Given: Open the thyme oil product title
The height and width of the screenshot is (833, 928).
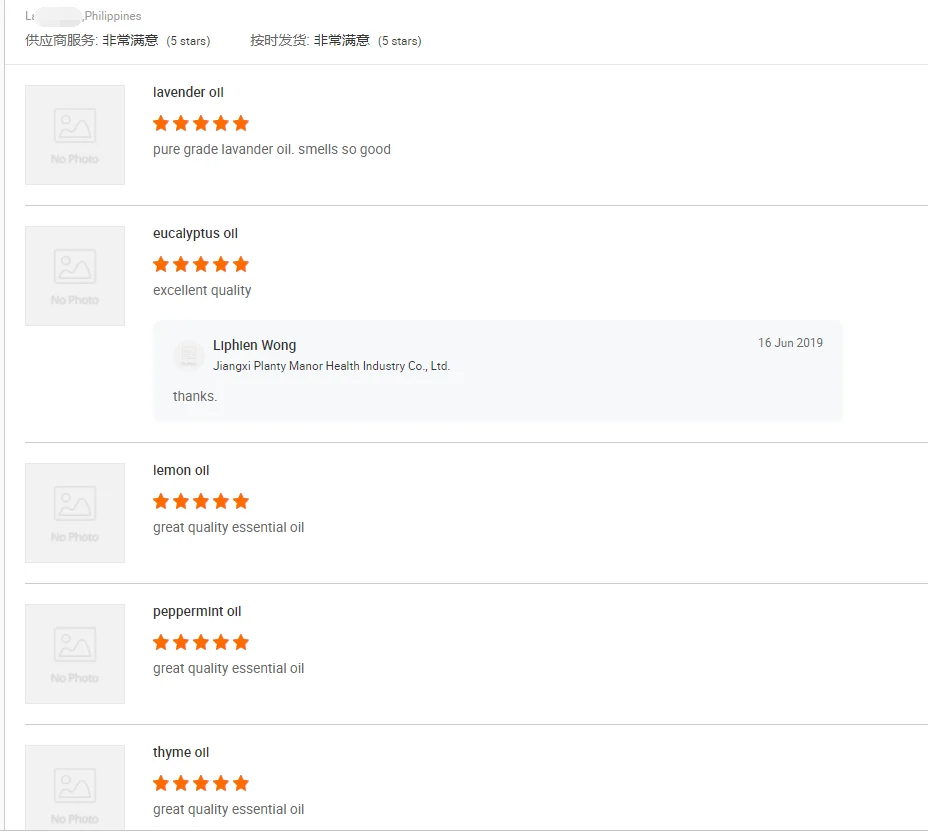Looking at the screenshot, I should 181,753.
